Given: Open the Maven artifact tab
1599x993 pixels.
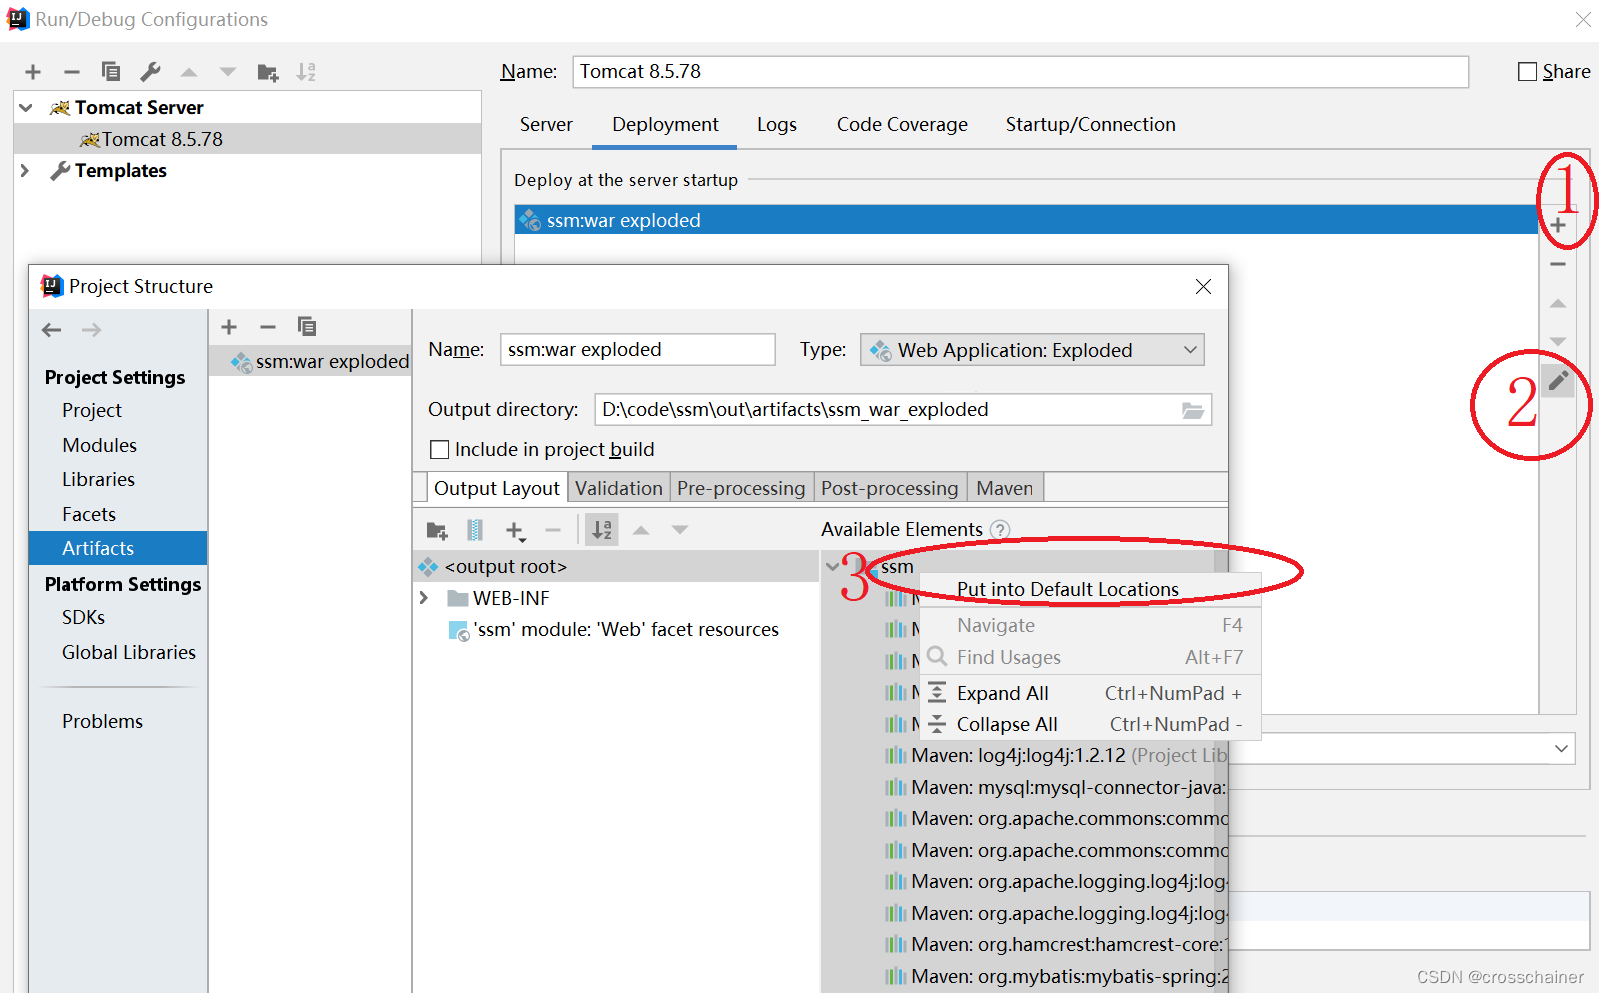Looking at the screenshot, I should click(1005, 488).
